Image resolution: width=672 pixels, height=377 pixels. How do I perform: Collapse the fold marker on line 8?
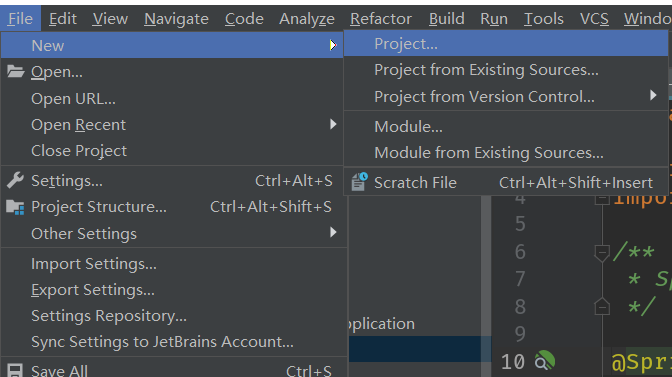tap(602, 307)
